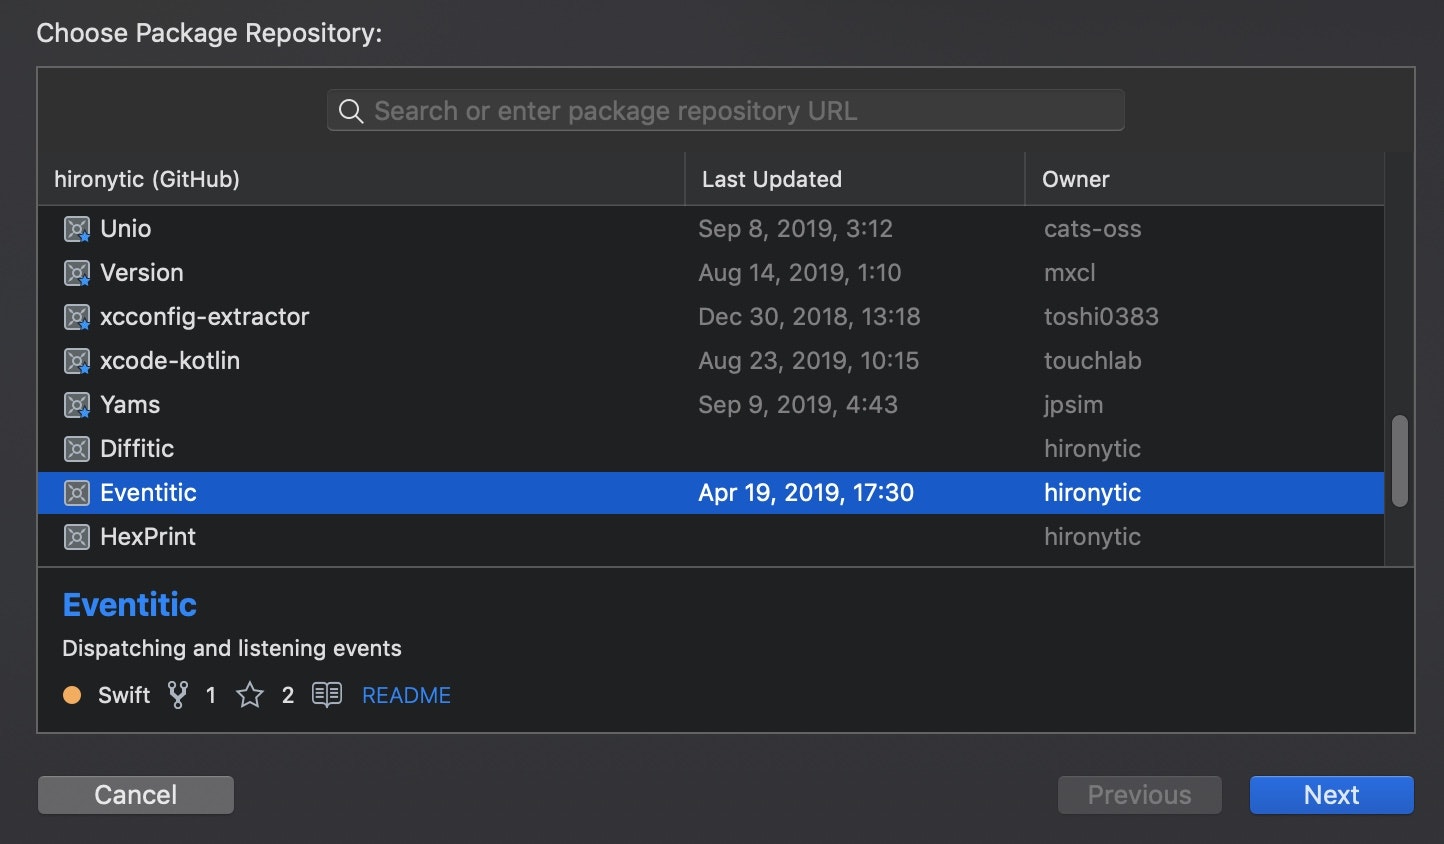
Task: Click the HexPrint package icon
Action: pyautogui.click(x=77, y=537)
